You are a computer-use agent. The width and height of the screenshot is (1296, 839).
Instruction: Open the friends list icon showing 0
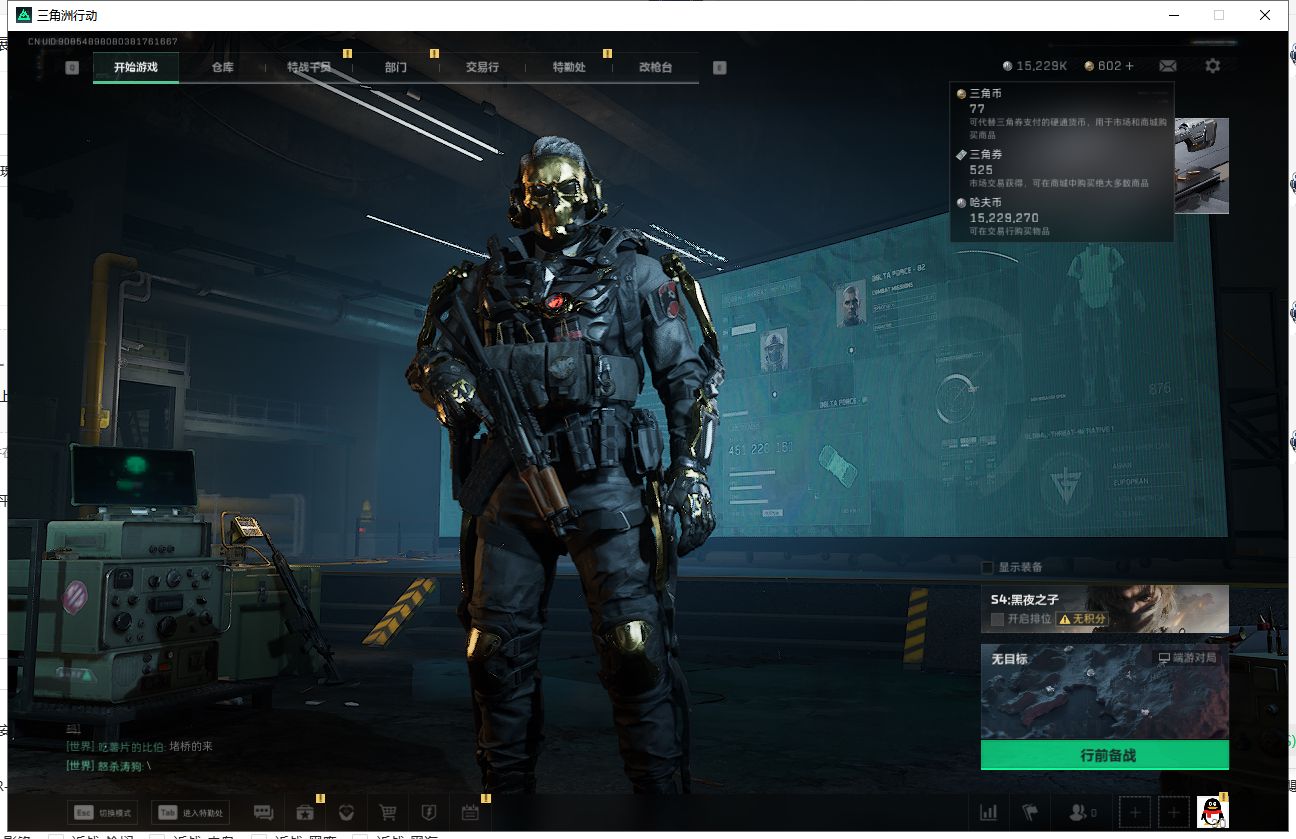tap(1083, 813)
